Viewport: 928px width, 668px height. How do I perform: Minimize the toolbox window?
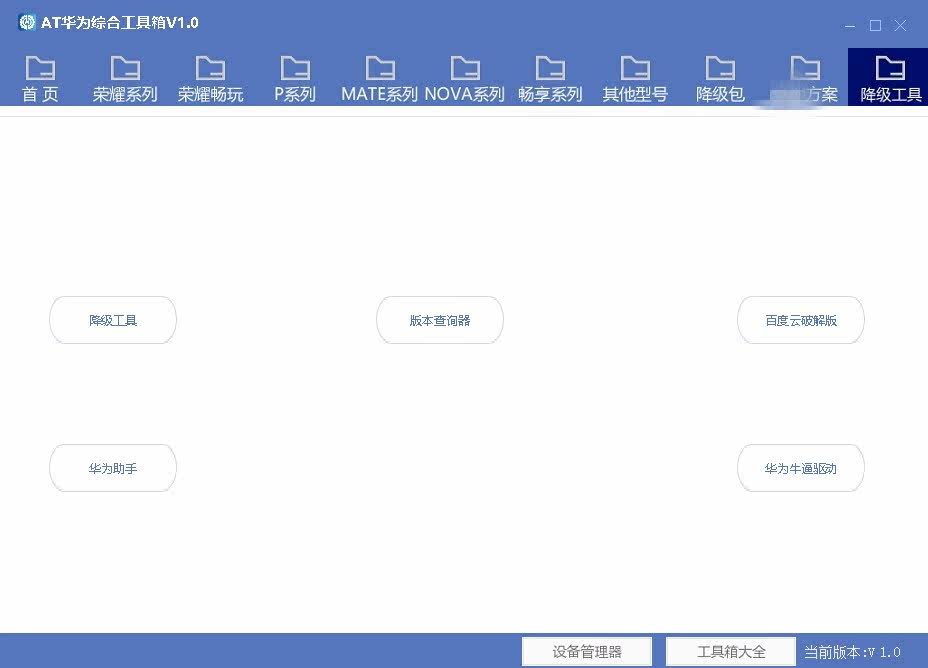click(850, 25)
